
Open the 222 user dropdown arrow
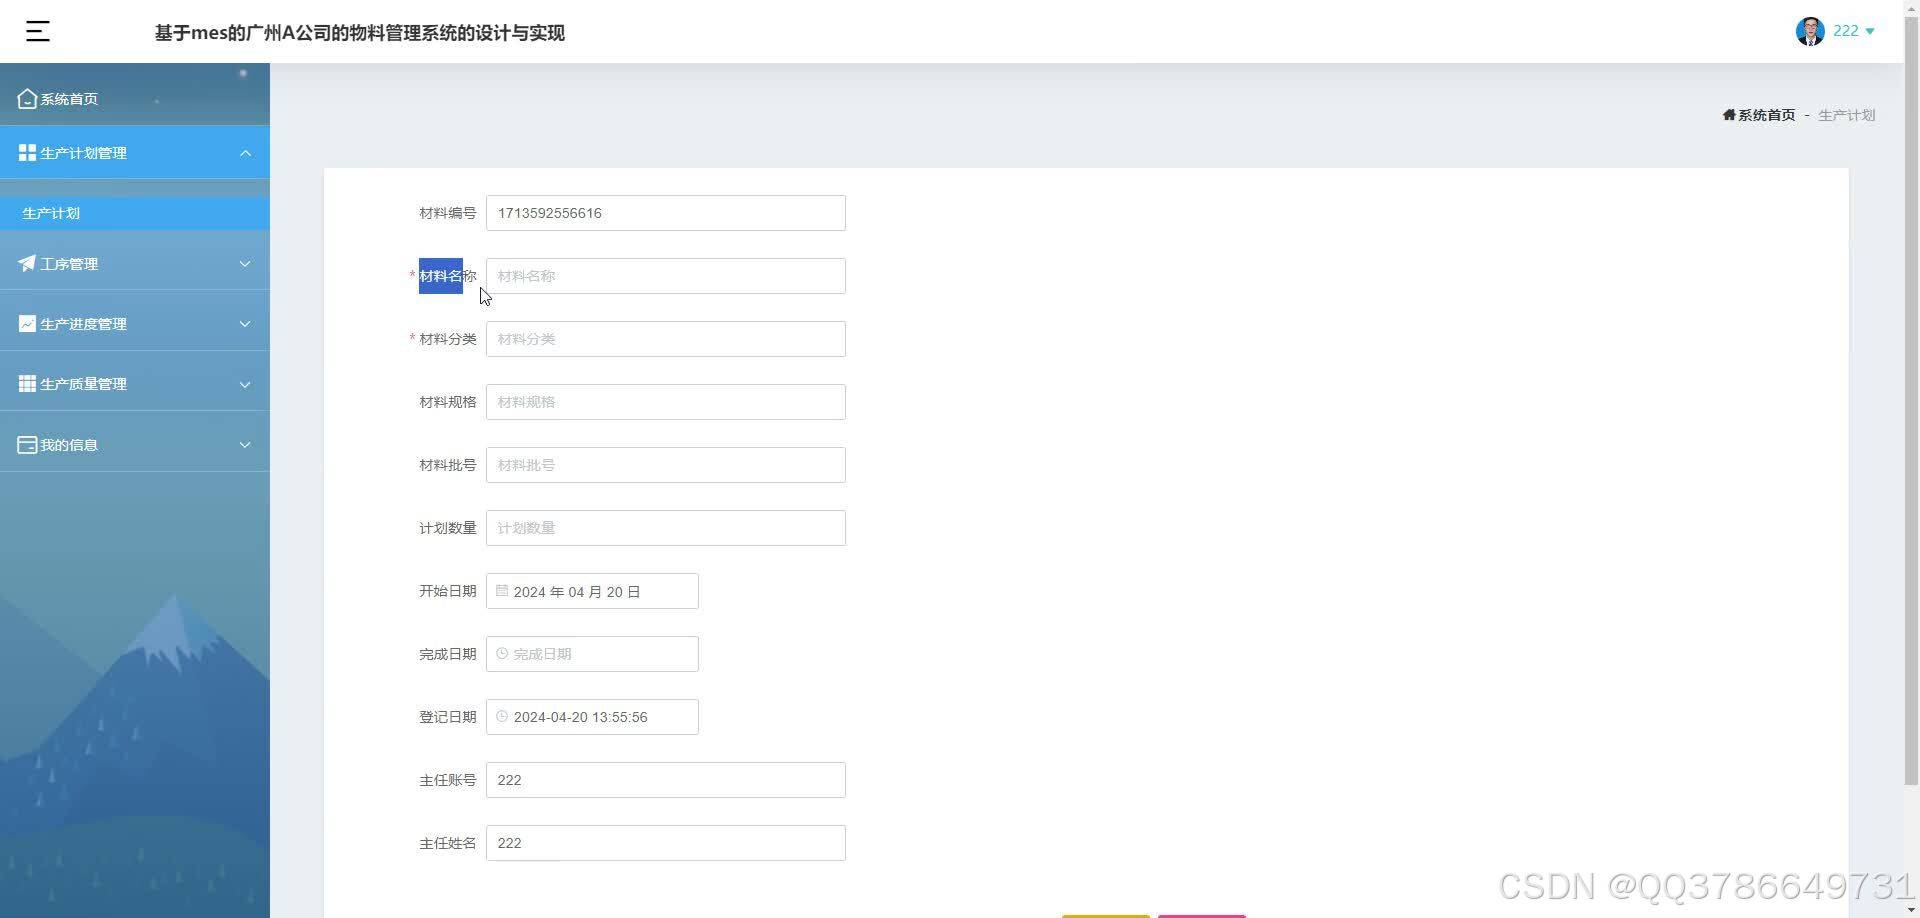click(1870, 32)
